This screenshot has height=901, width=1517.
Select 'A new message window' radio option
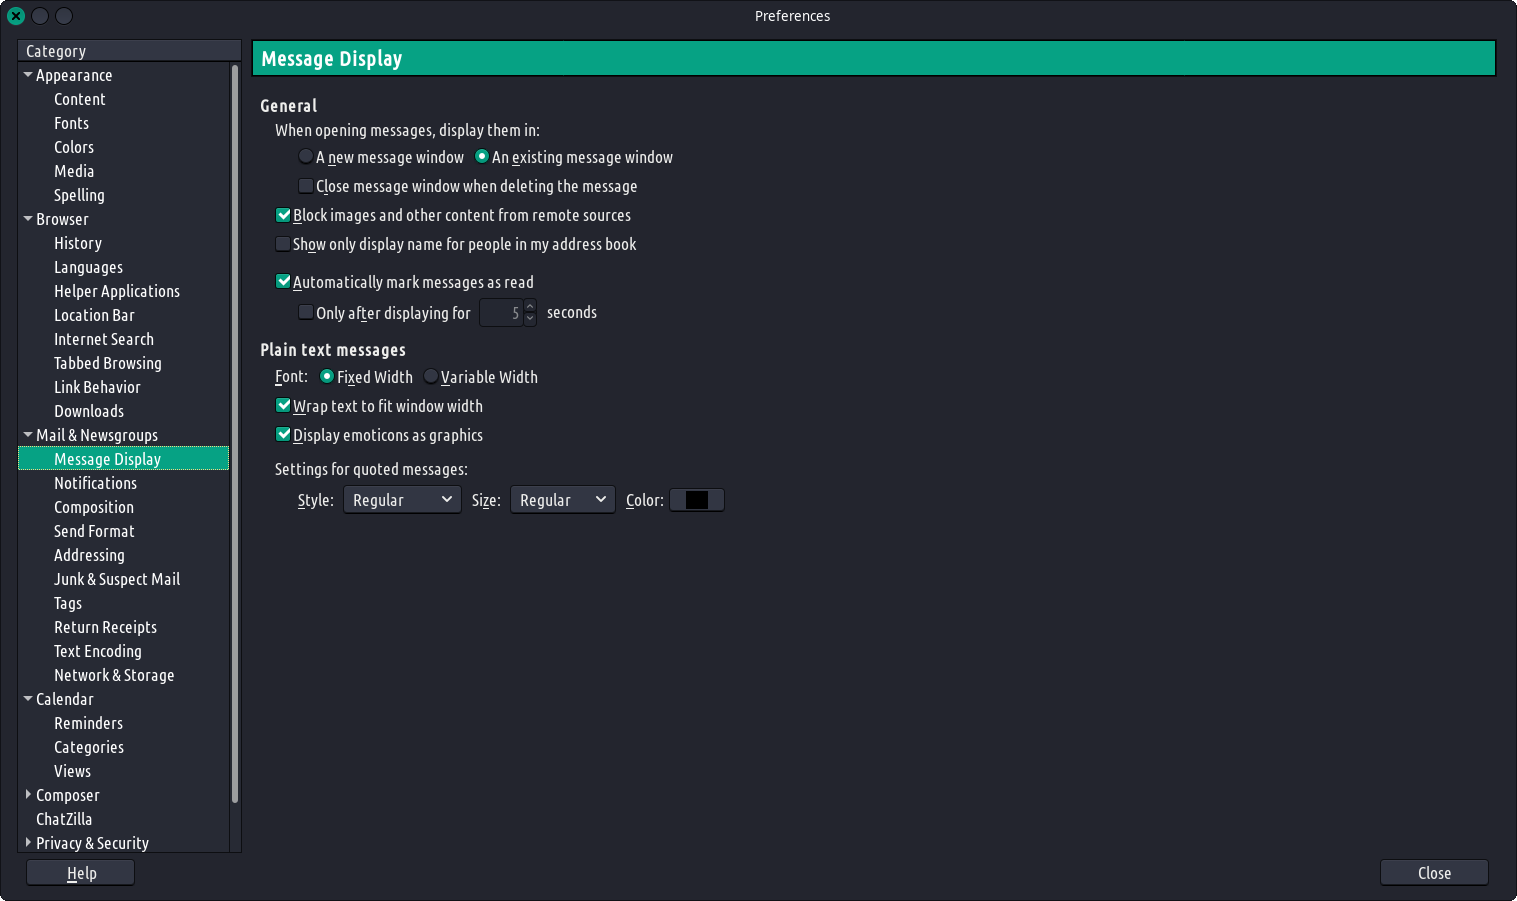pos(306,157)
